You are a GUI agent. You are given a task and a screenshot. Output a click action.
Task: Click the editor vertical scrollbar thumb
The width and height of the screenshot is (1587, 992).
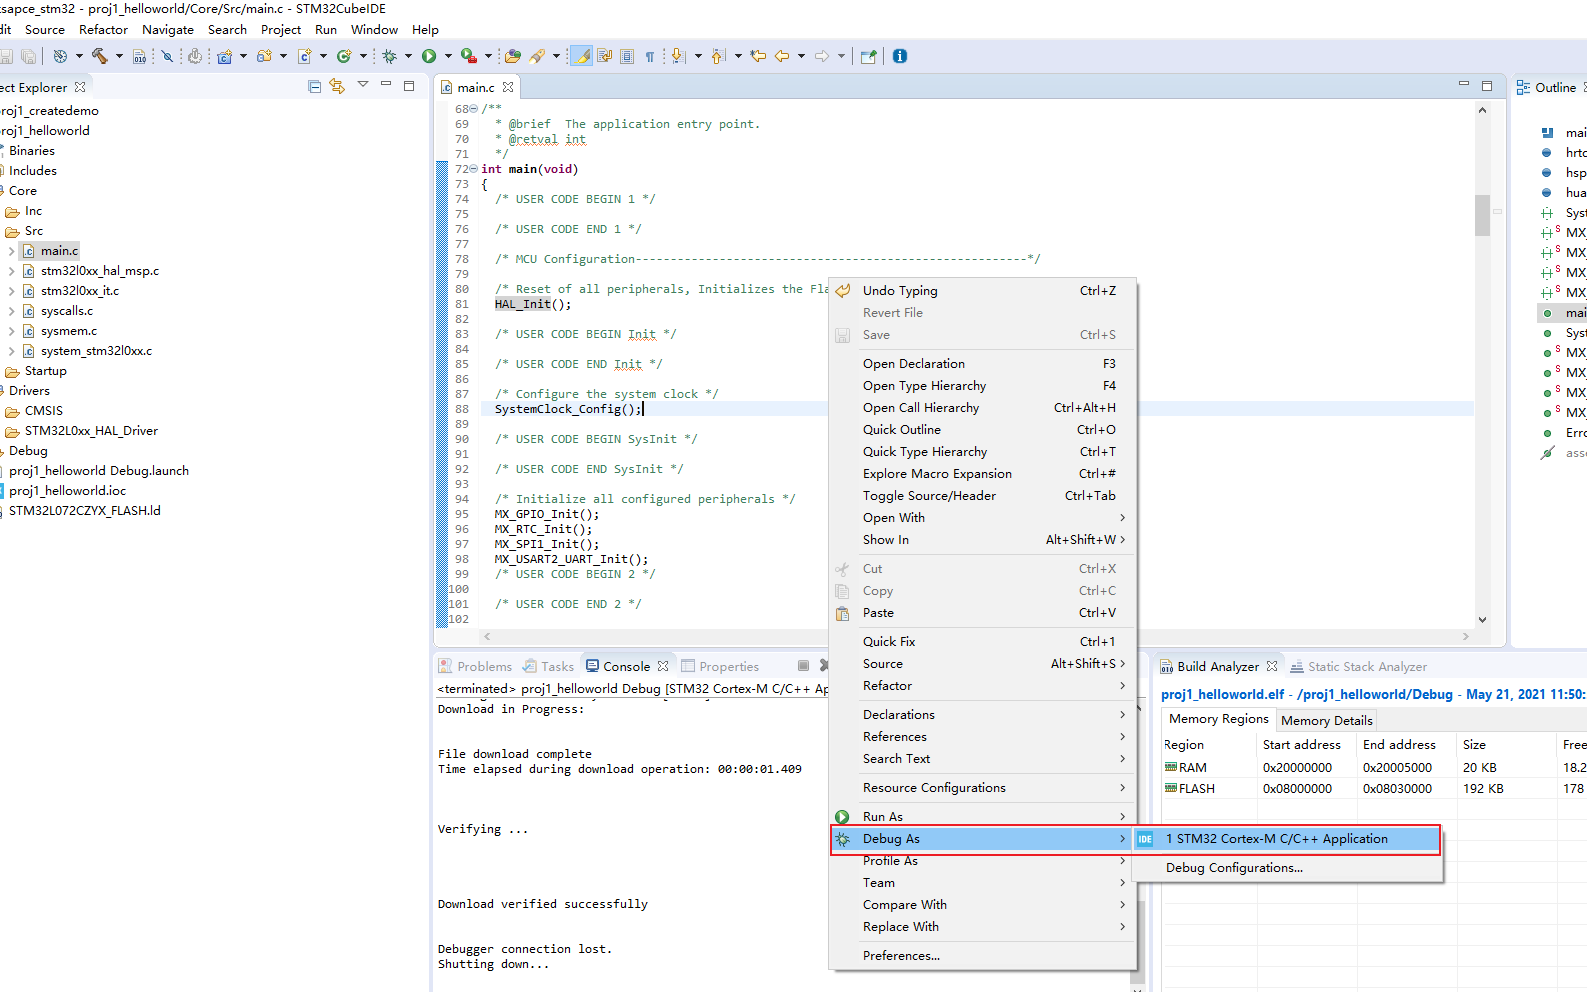tap(1482, 214)
